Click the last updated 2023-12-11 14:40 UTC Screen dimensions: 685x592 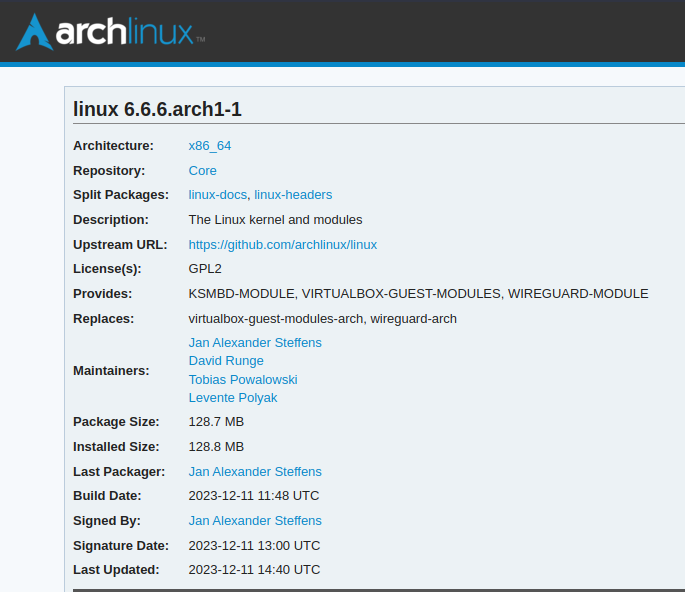point(254,569)
